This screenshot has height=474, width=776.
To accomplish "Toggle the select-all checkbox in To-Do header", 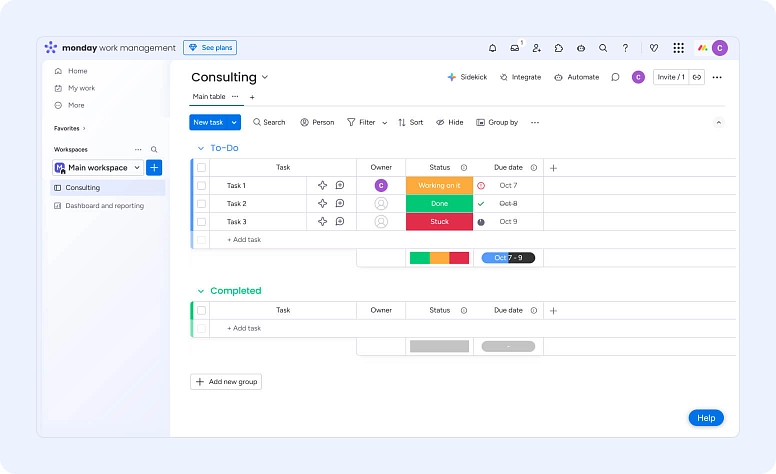I will click(x=201, y=168).
